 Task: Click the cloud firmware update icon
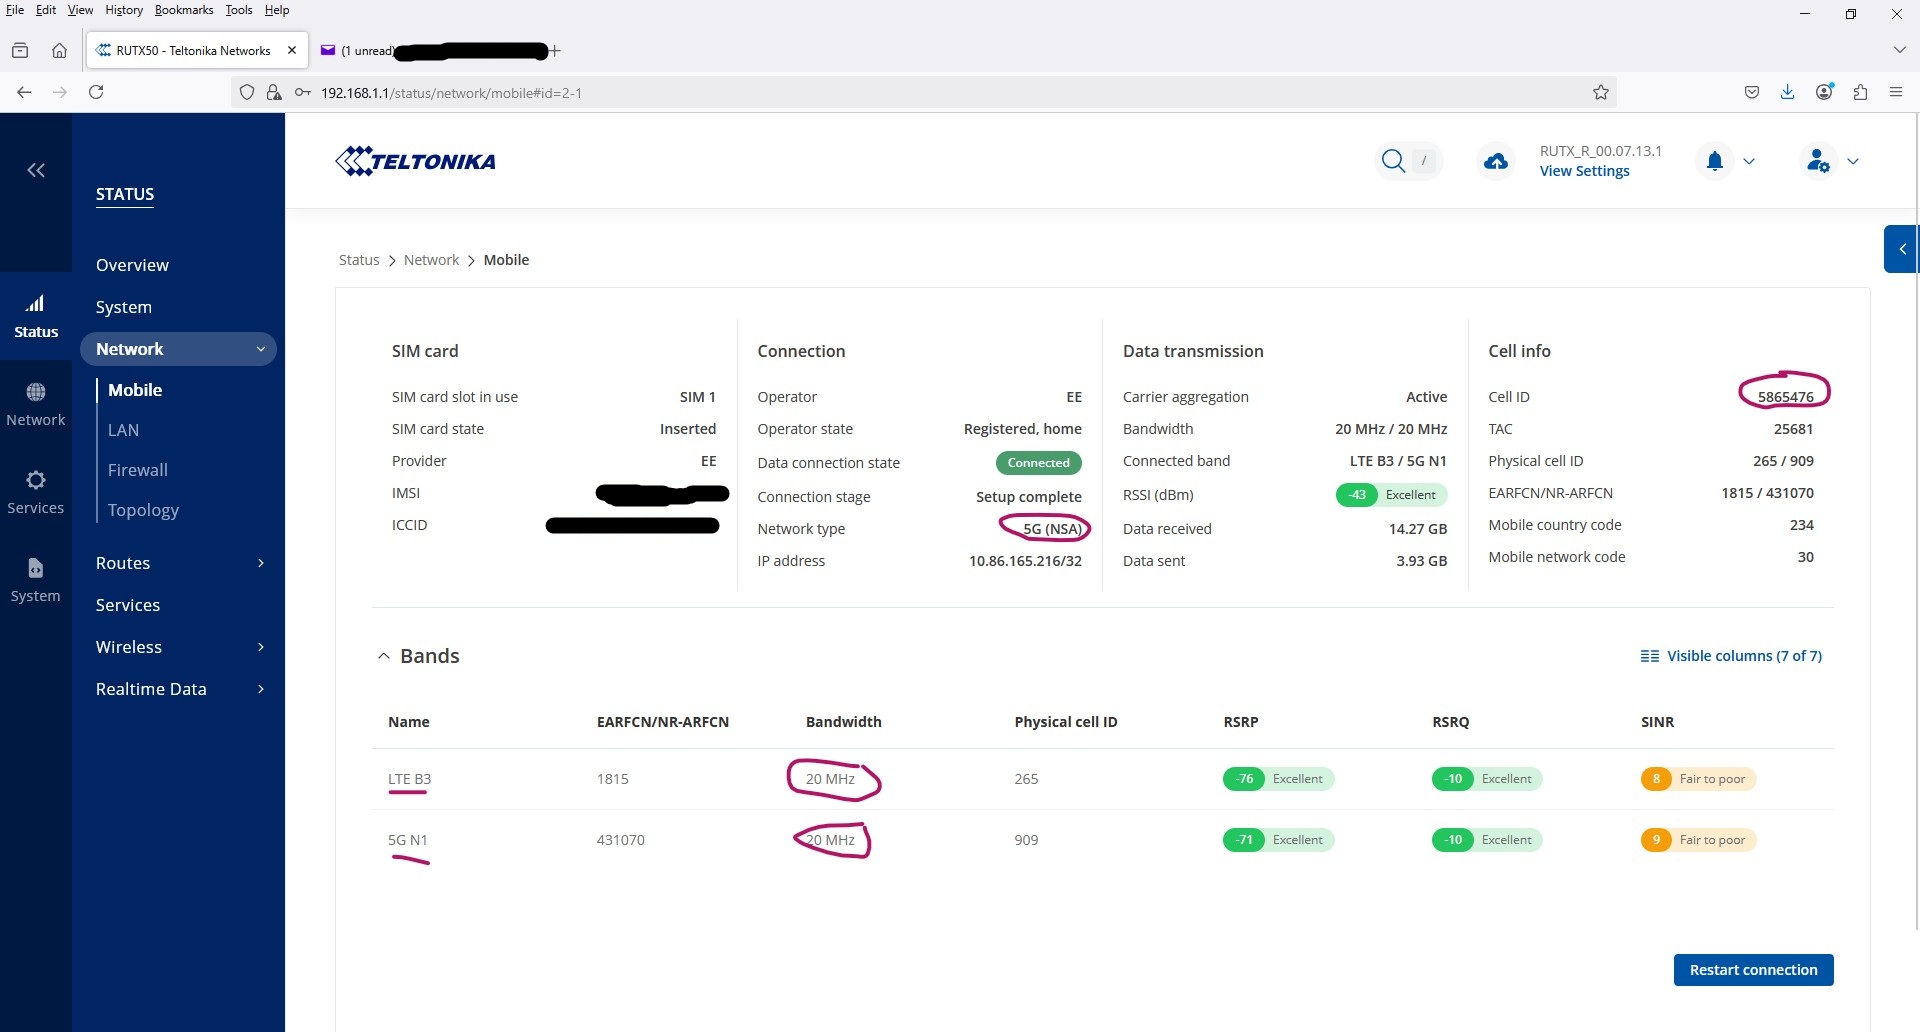tap(1496, 161)
